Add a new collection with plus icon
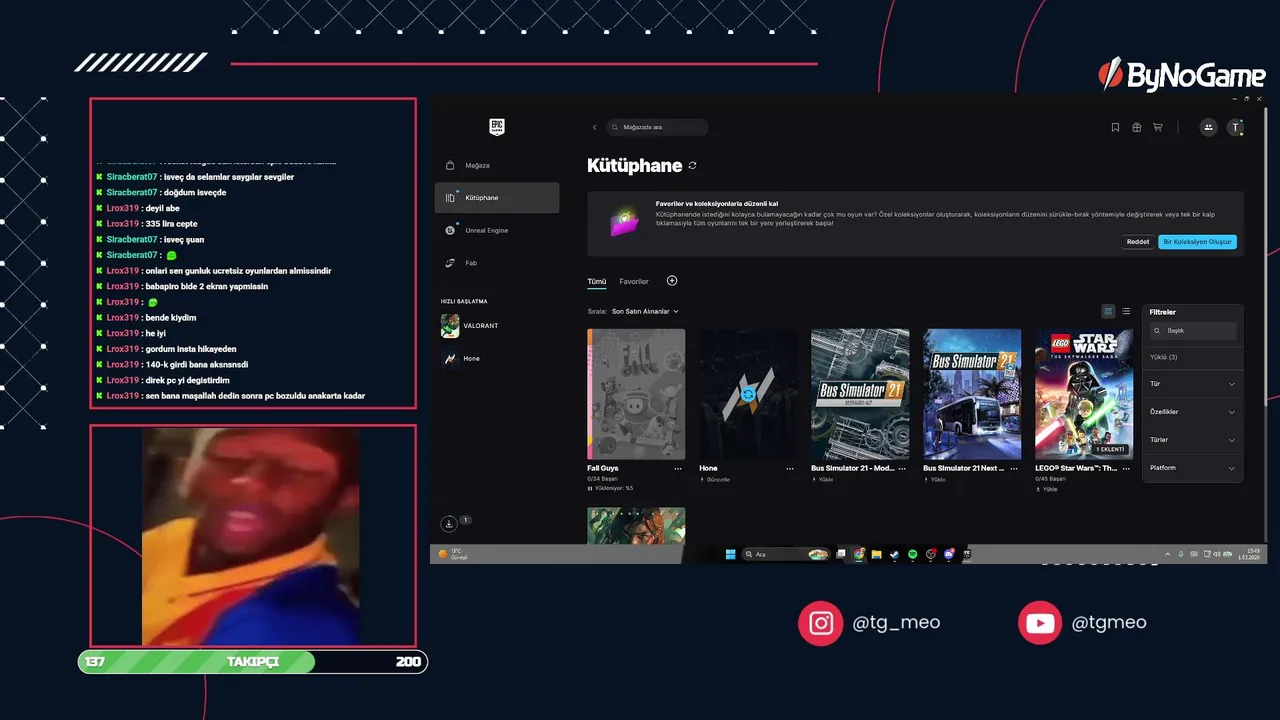 tap(672, 281)
